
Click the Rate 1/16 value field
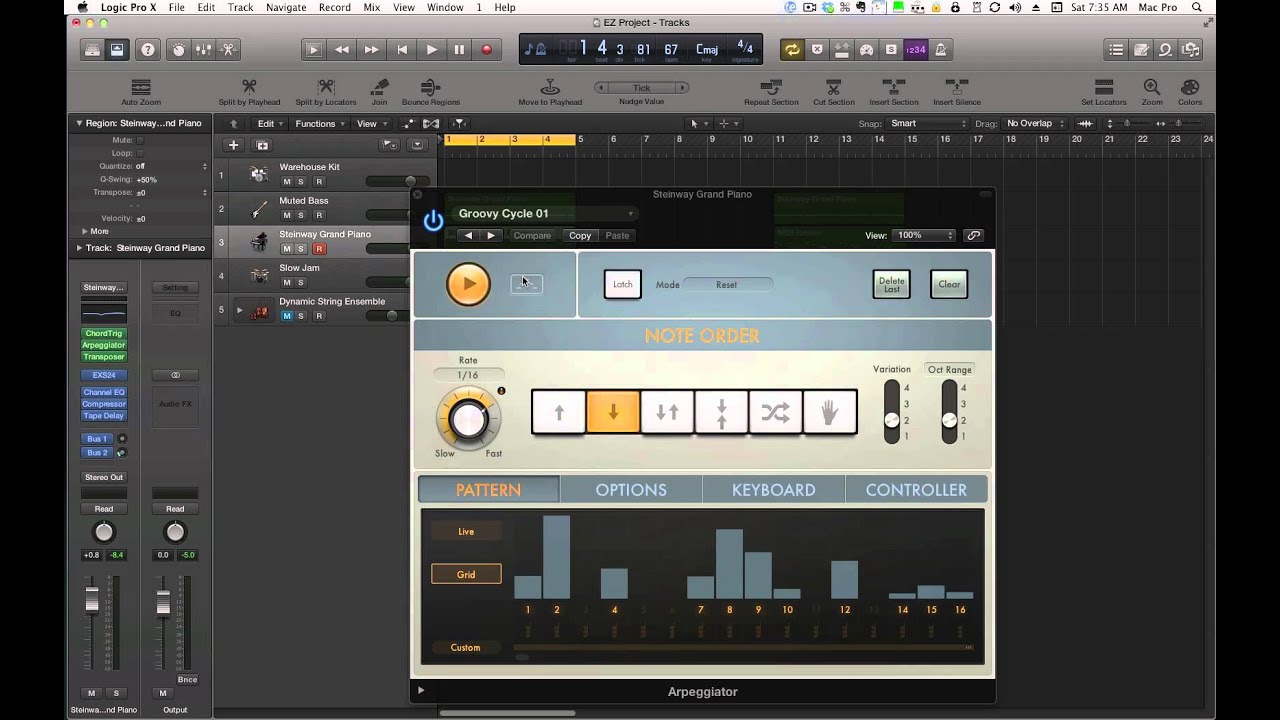[468, 375]
